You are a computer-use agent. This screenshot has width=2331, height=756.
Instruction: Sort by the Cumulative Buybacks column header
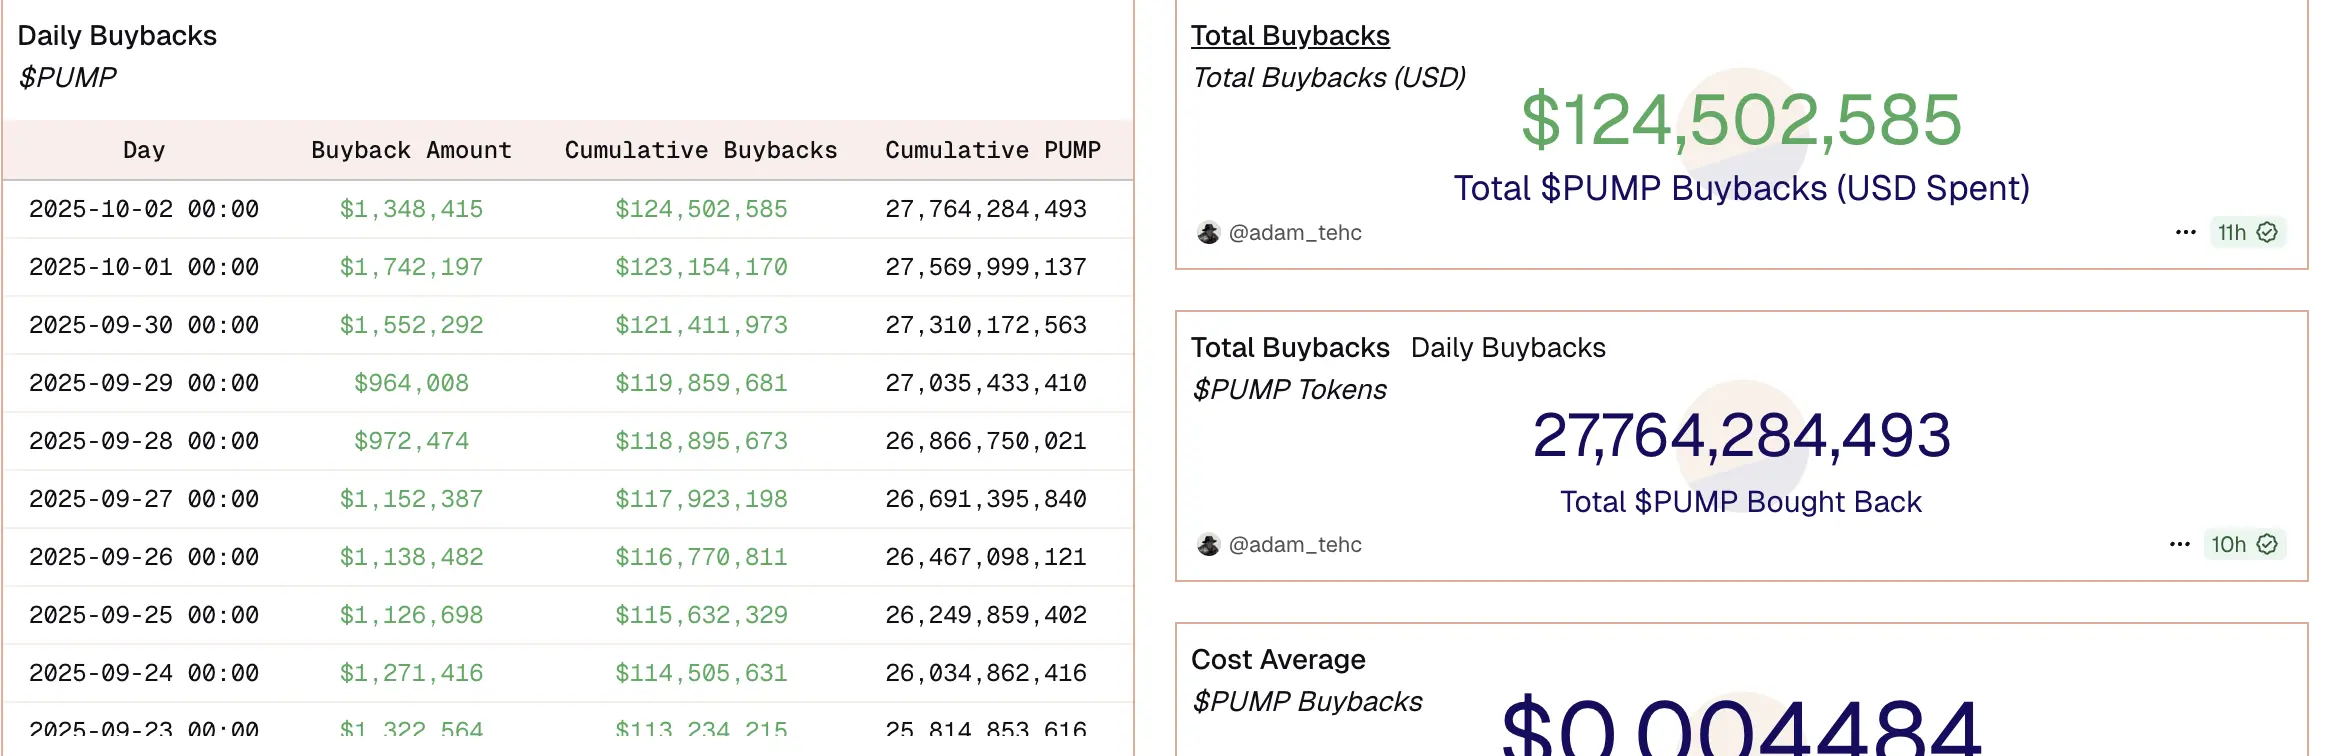(700, 150)
